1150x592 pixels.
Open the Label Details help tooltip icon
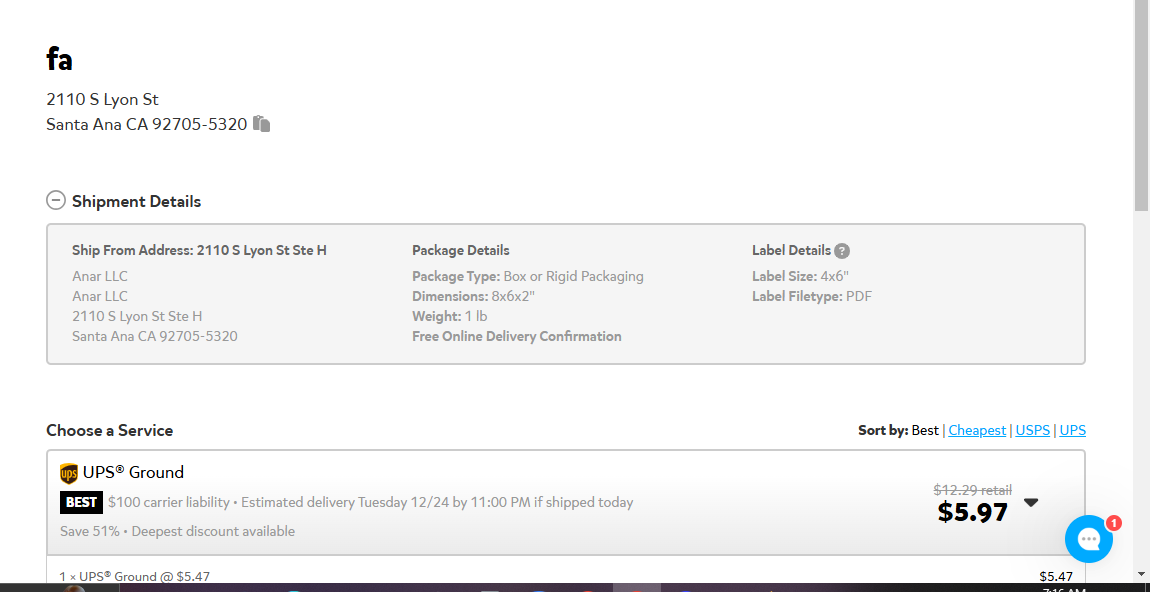coord(842,251)
